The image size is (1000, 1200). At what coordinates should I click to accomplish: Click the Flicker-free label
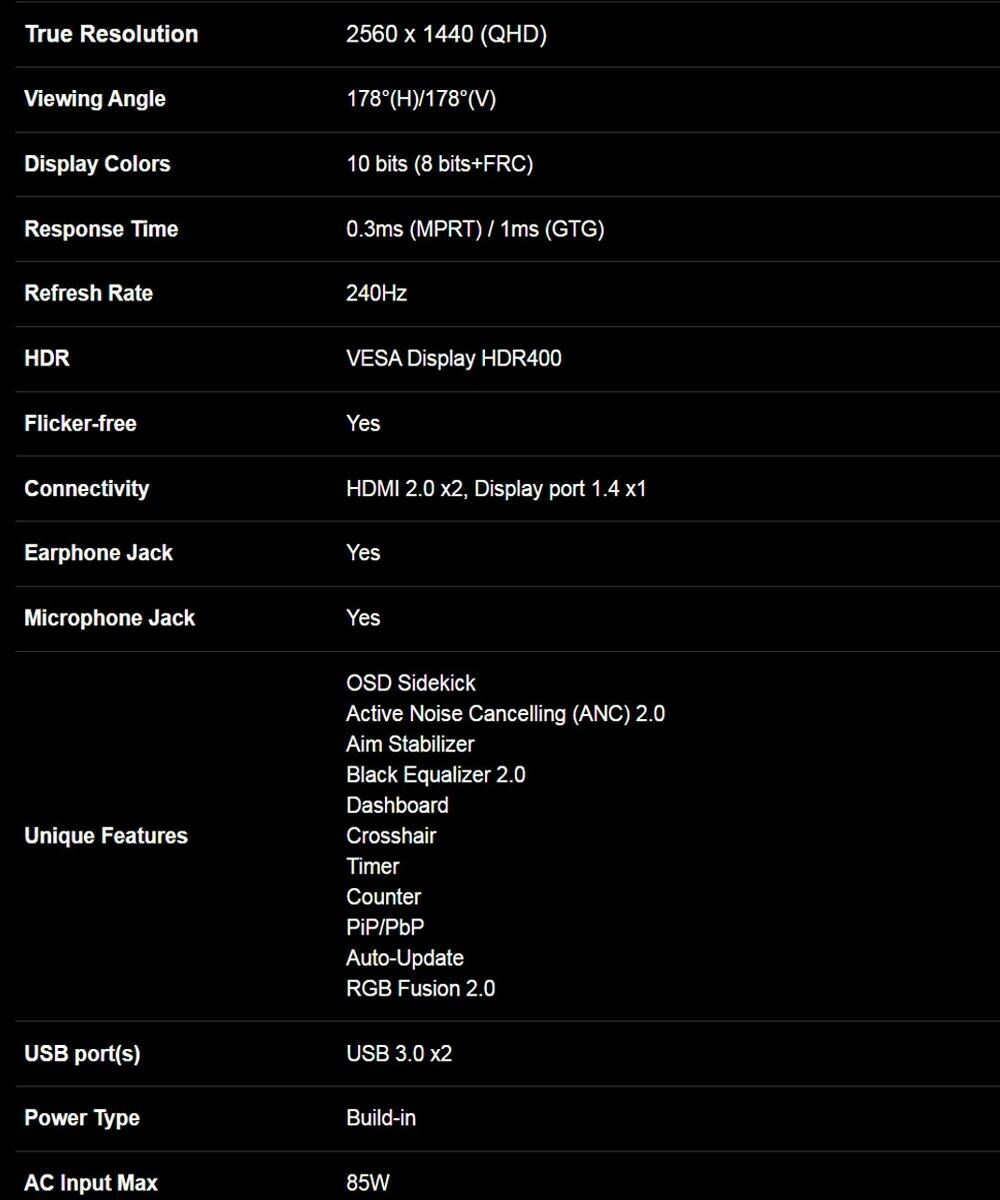80,423
